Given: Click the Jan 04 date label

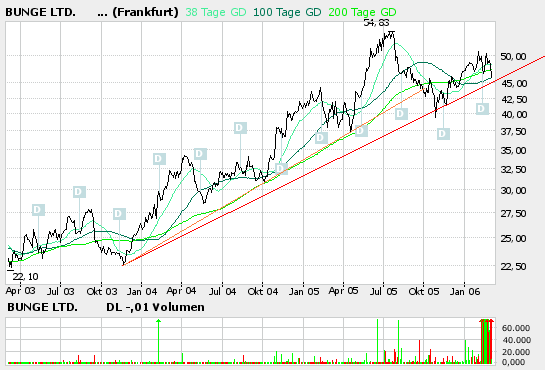Looking at the screenshot, I should 142,291.
